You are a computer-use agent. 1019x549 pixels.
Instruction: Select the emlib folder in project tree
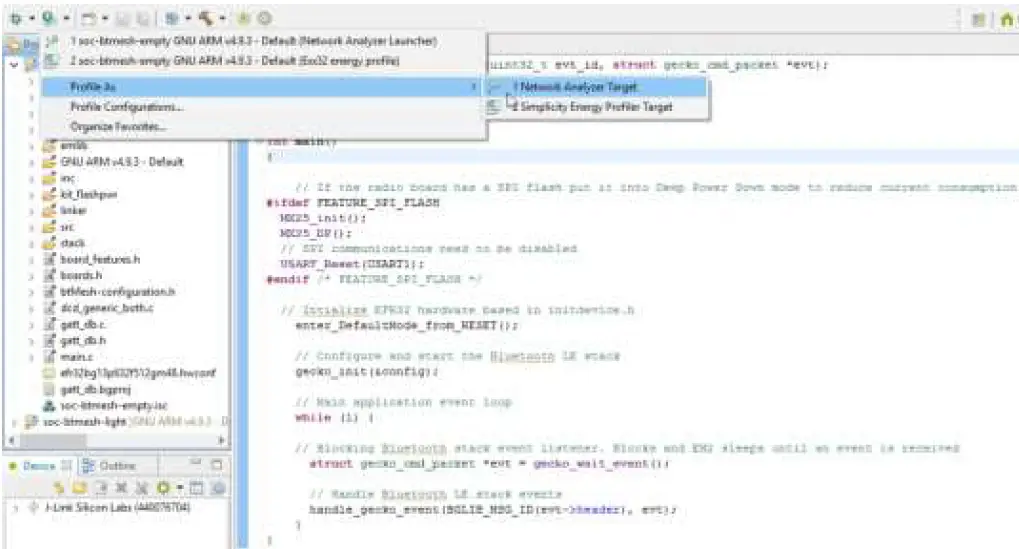point(73,146)
